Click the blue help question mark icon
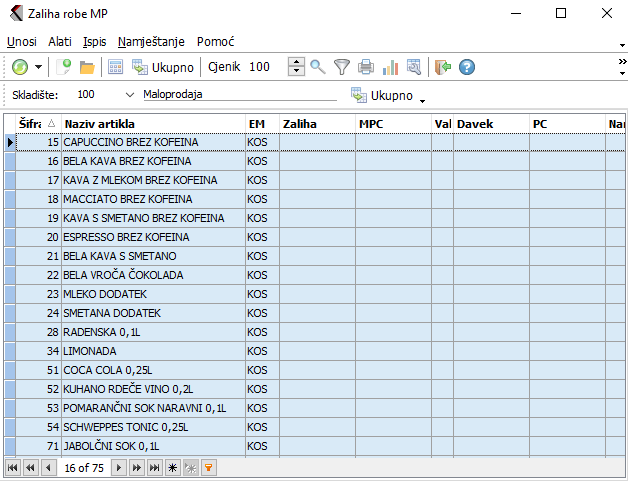 coord(466,67)
